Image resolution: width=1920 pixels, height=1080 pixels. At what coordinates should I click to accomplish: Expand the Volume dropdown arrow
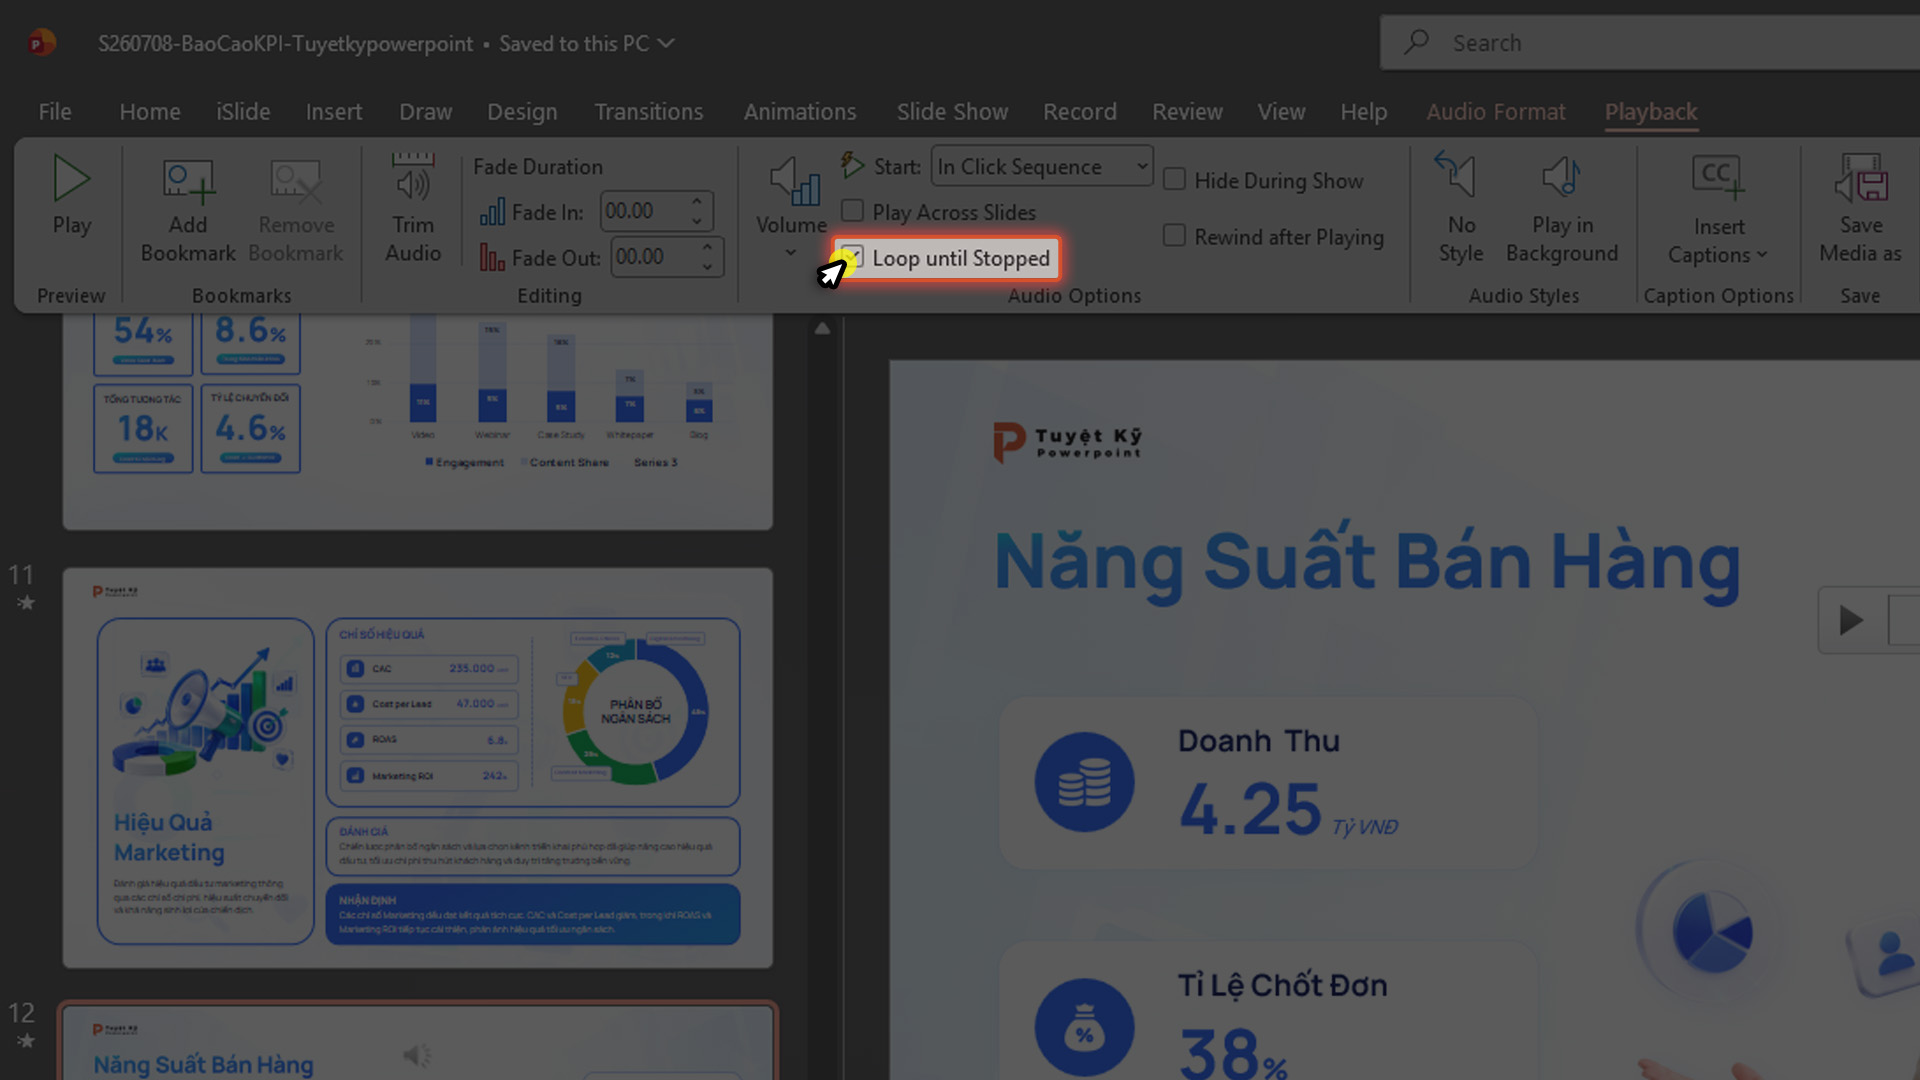[x=791, y=252]
